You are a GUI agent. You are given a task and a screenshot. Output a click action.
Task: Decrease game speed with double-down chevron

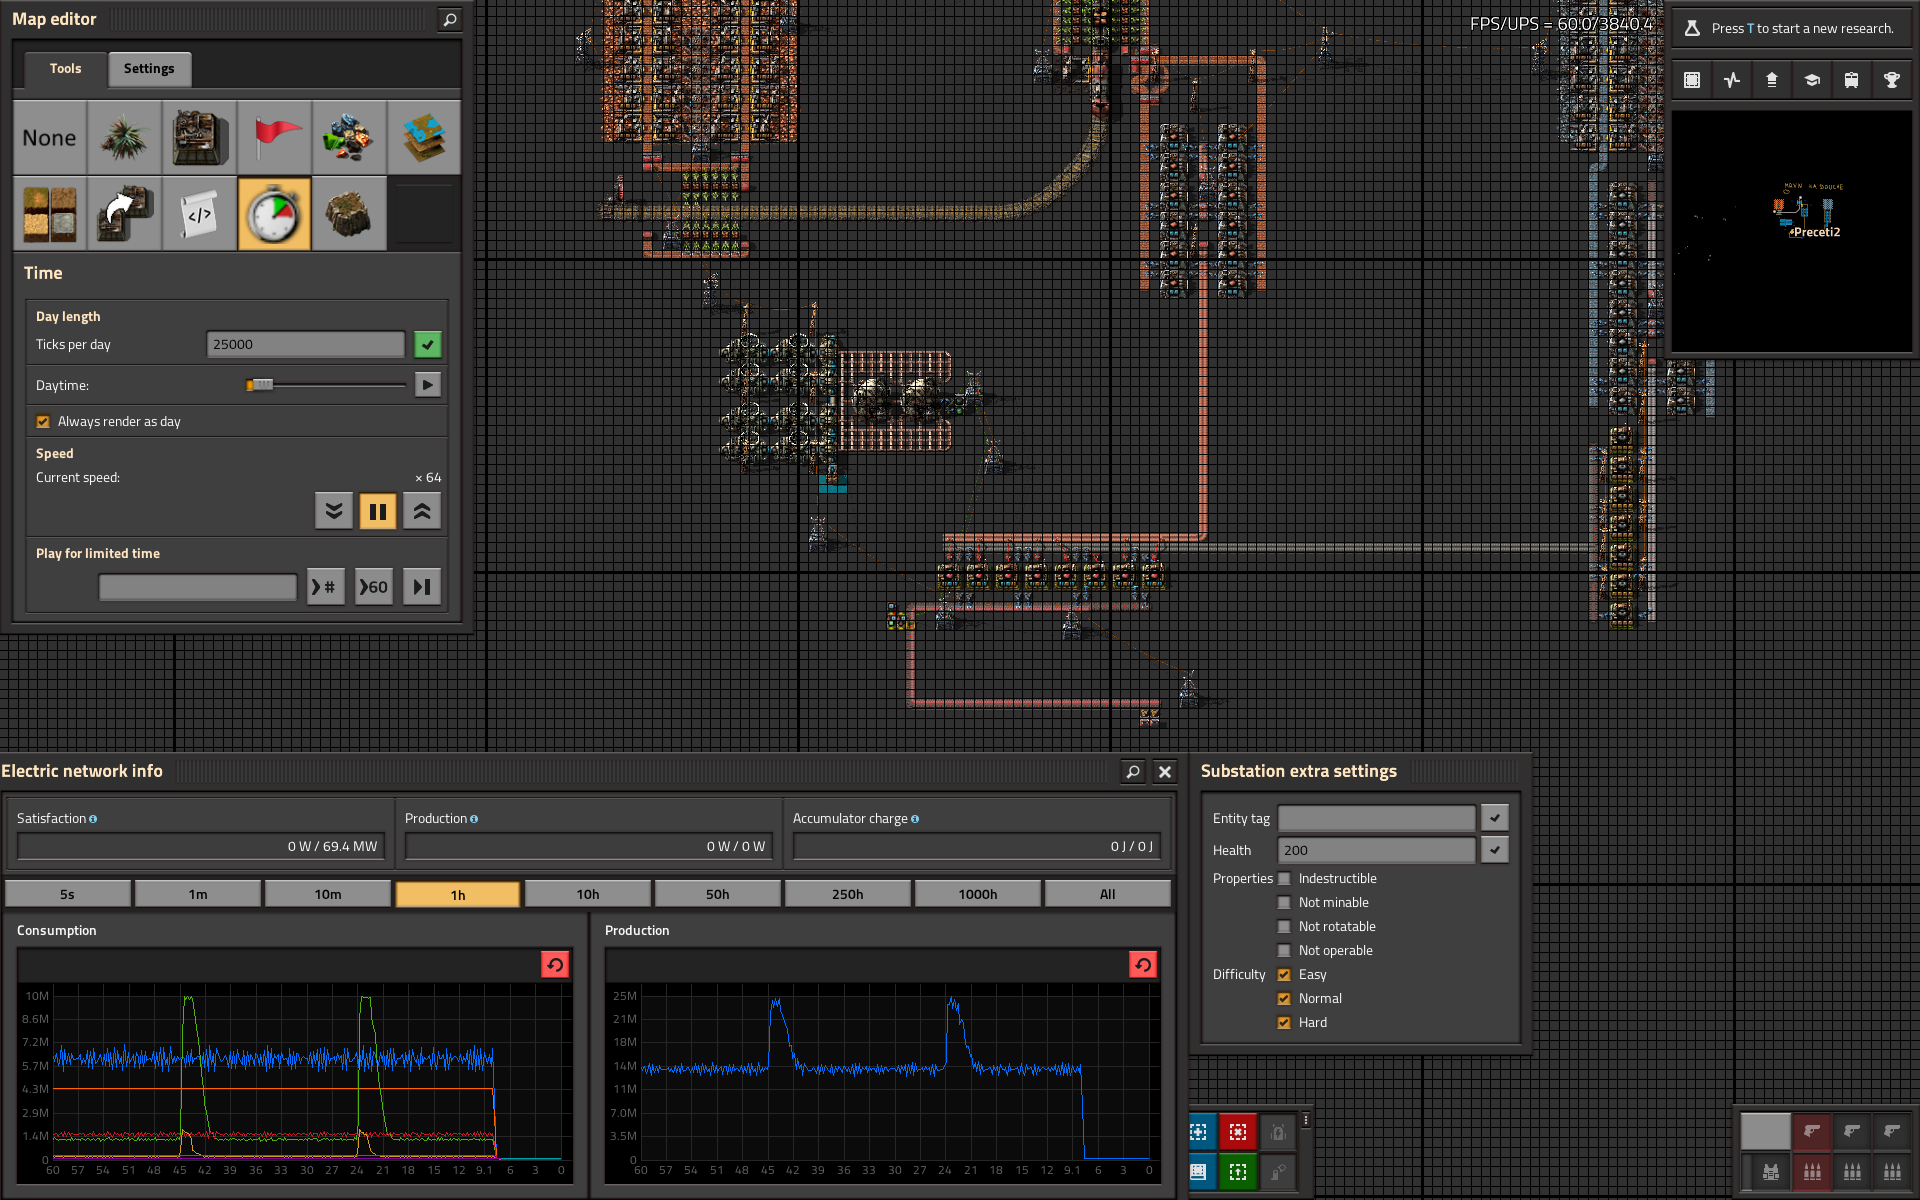coord(334,512)
